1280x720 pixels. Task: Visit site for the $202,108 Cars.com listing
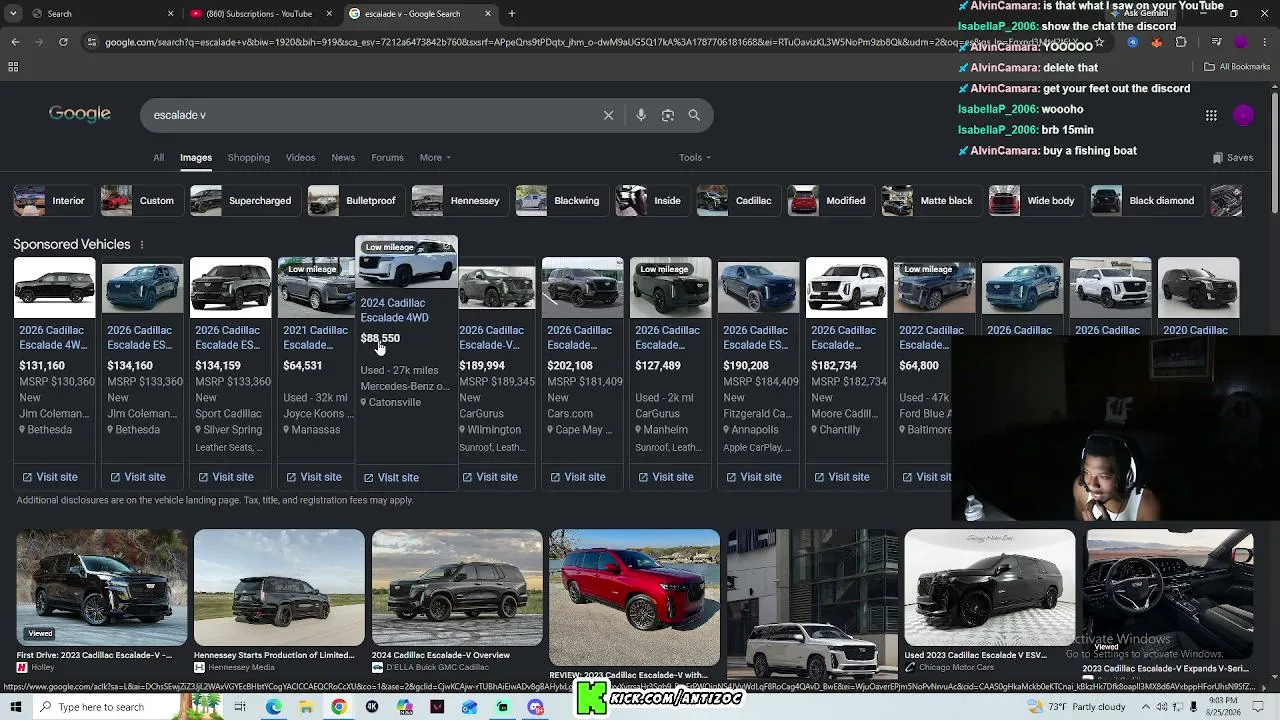578,478
